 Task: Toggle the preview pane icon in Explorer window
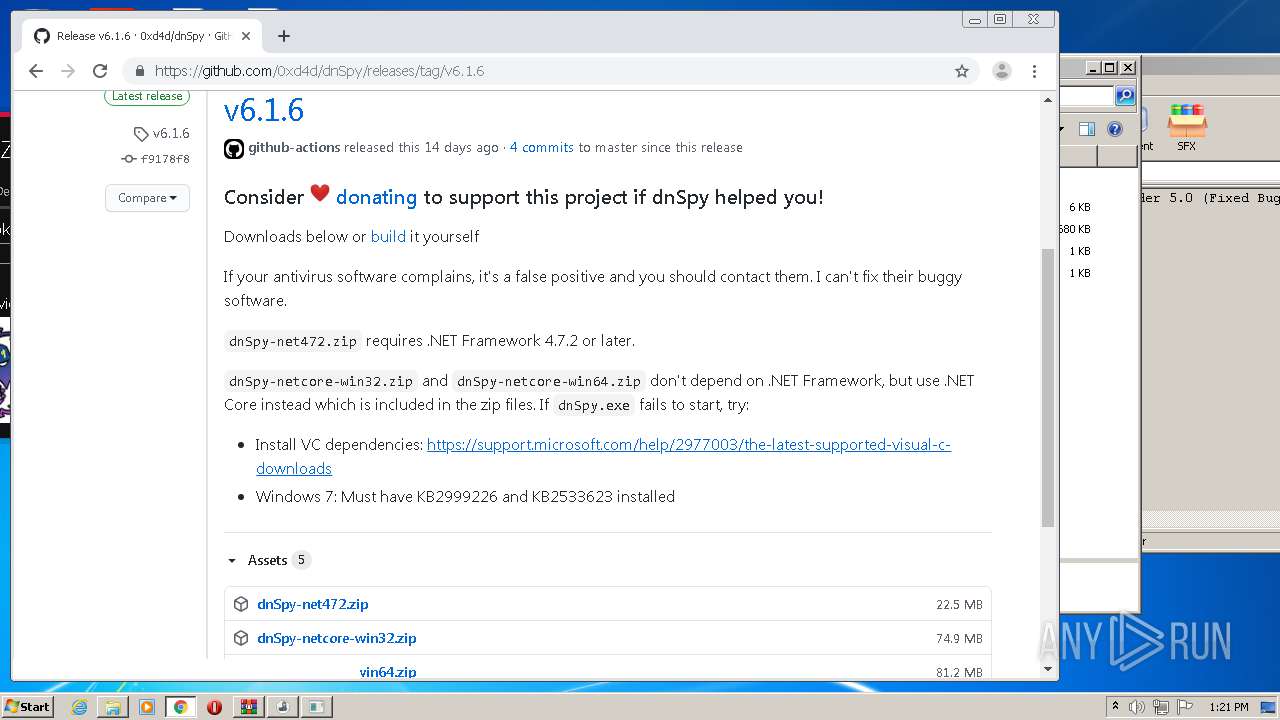1087,129
